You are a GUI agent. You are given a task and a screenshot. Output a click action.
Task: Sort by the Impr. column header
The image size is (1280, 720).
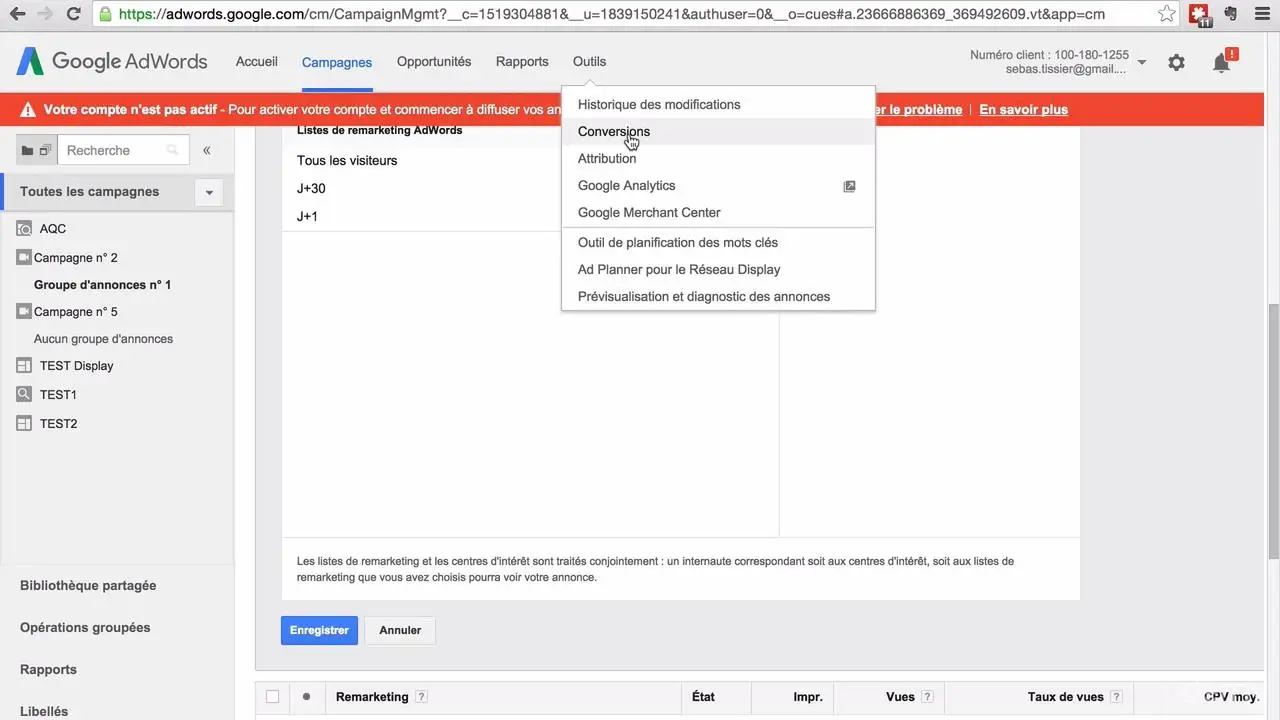click(808, 697)
